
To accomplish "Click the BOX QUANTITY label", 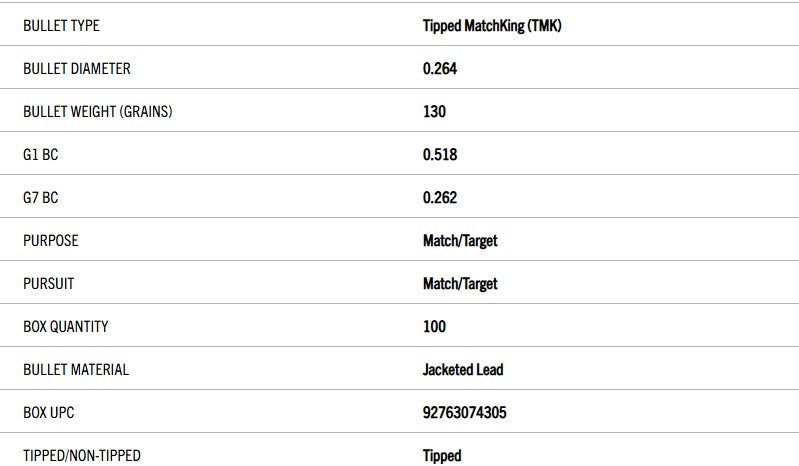I will 66,327.
